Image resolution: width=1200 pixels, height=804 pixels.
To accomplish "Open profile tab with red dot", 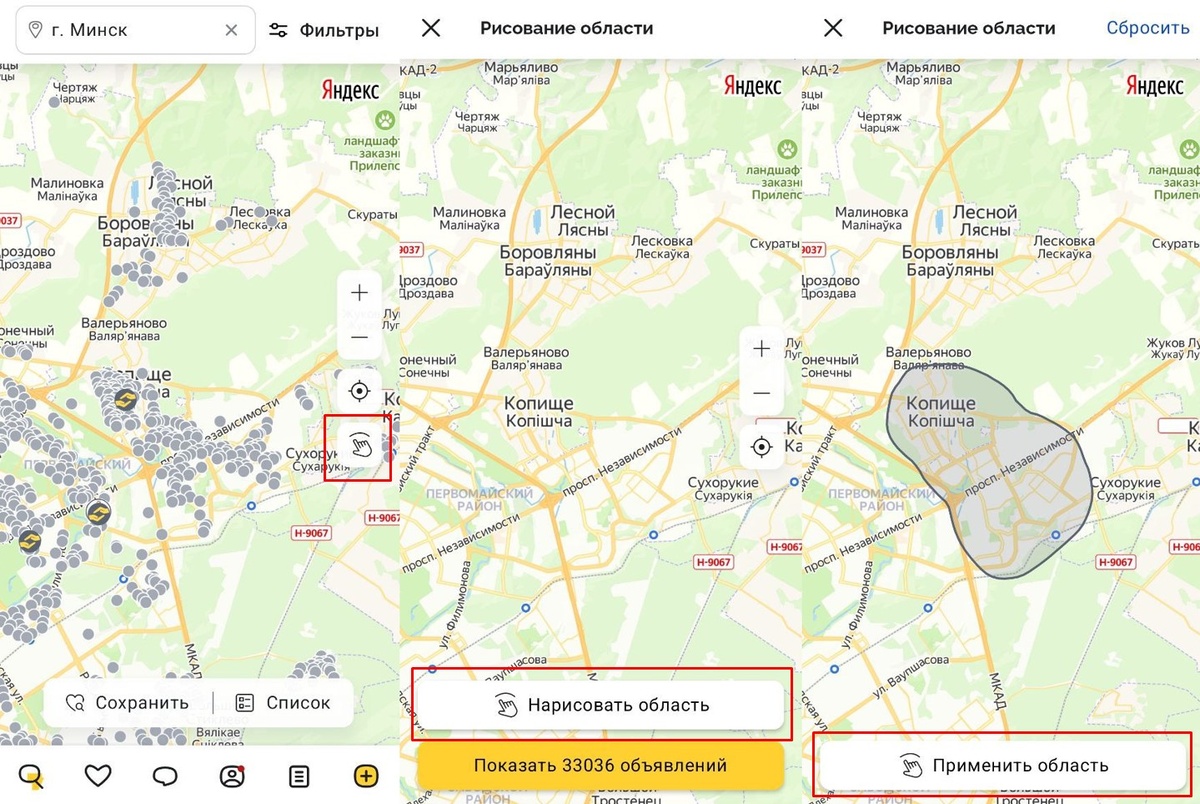I will (232, 776).
